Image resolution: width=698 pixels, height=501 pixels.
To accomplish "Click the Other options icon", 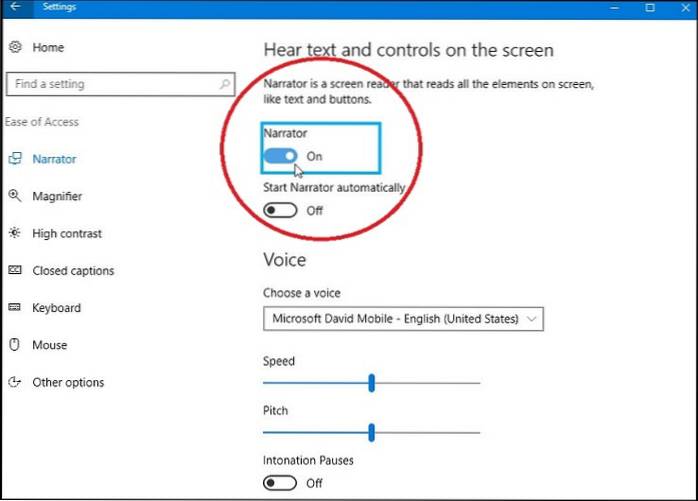I will click(15, 382).
